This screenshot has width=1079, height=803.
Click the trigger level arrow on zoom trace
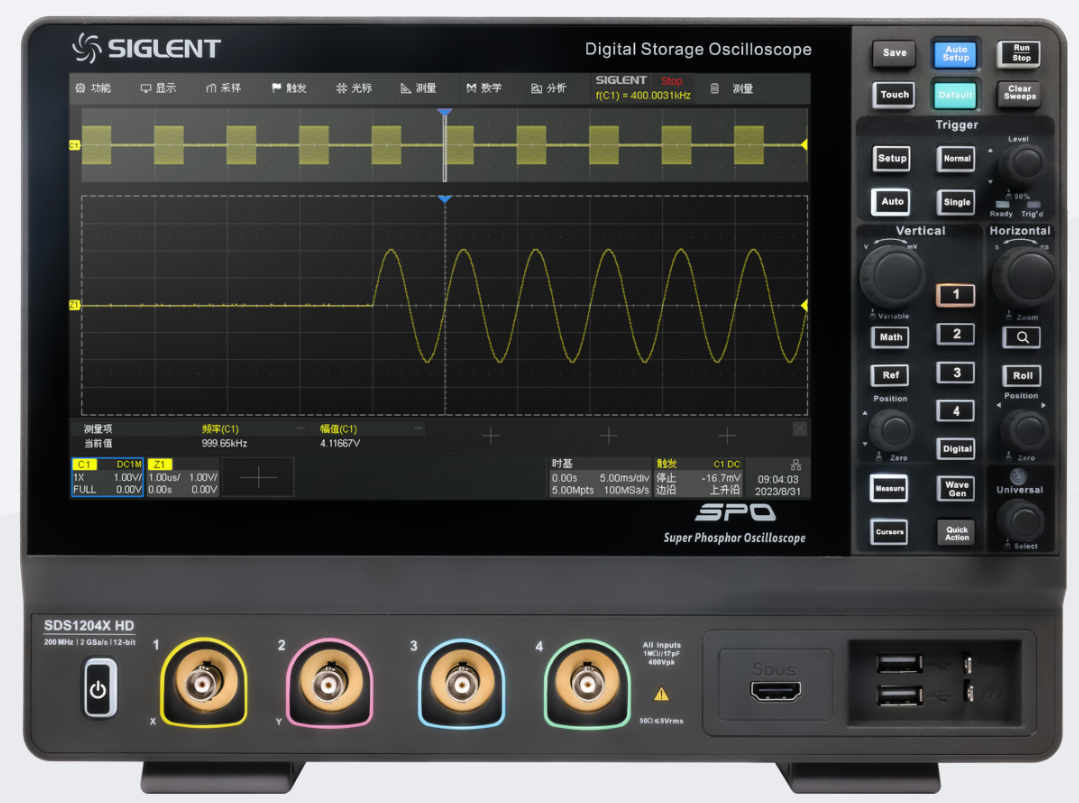(804, 305)
